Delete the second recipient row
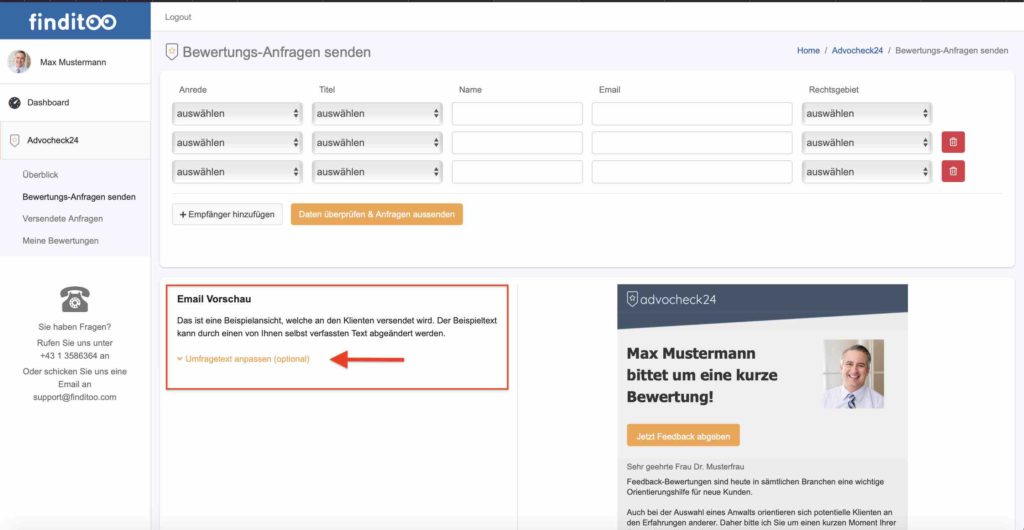The width and height of the screenshot is (1024, 530). 953,142
